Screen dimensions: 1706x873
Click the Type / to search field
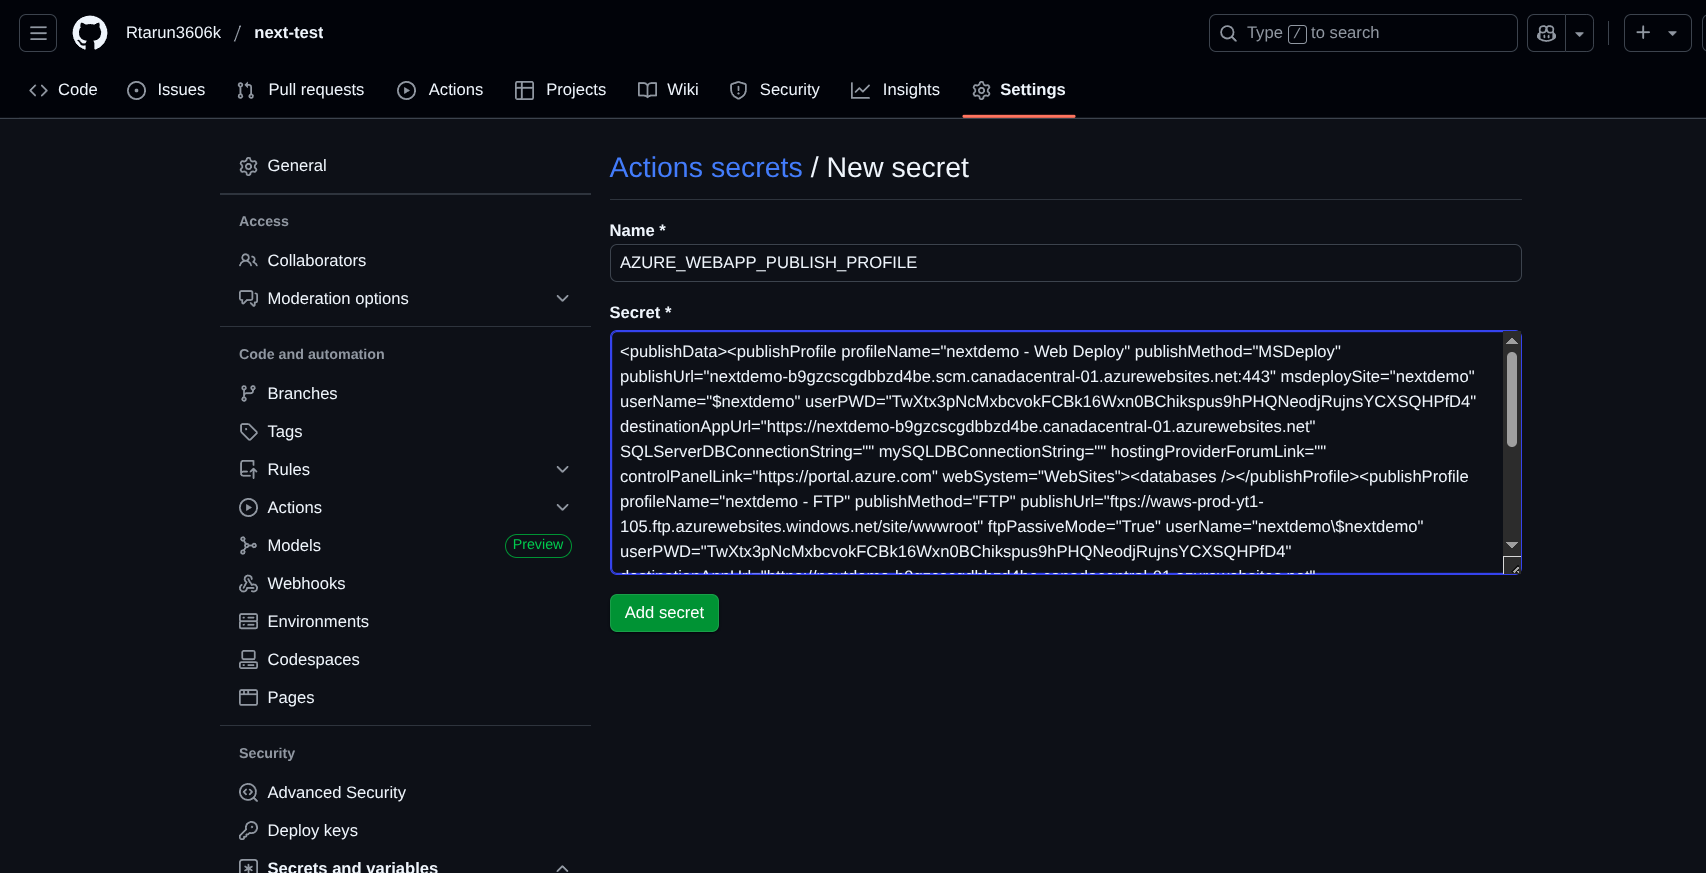point(1363,33)
